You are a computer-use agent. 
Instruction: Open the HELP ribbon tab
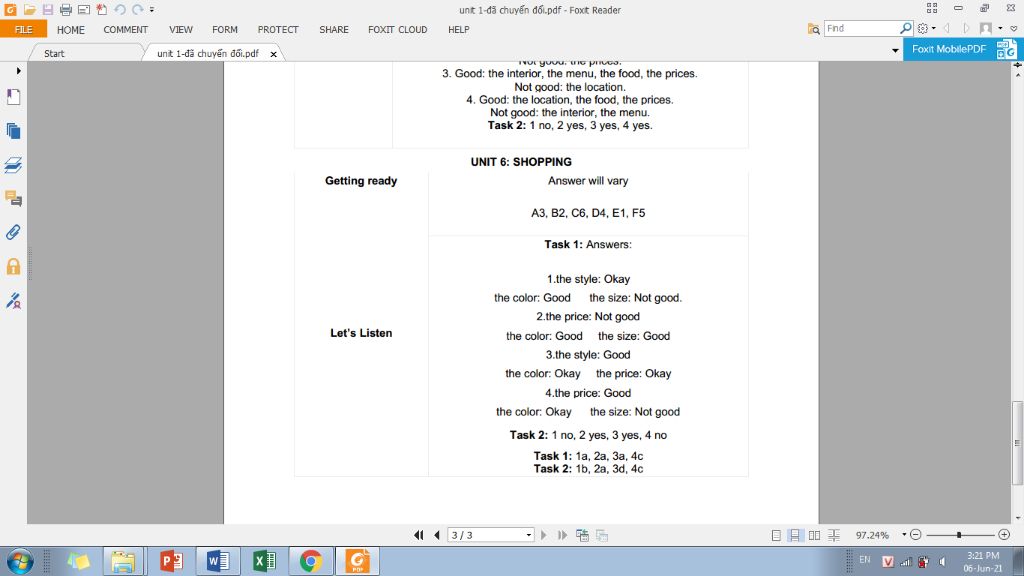click(458, 29)
